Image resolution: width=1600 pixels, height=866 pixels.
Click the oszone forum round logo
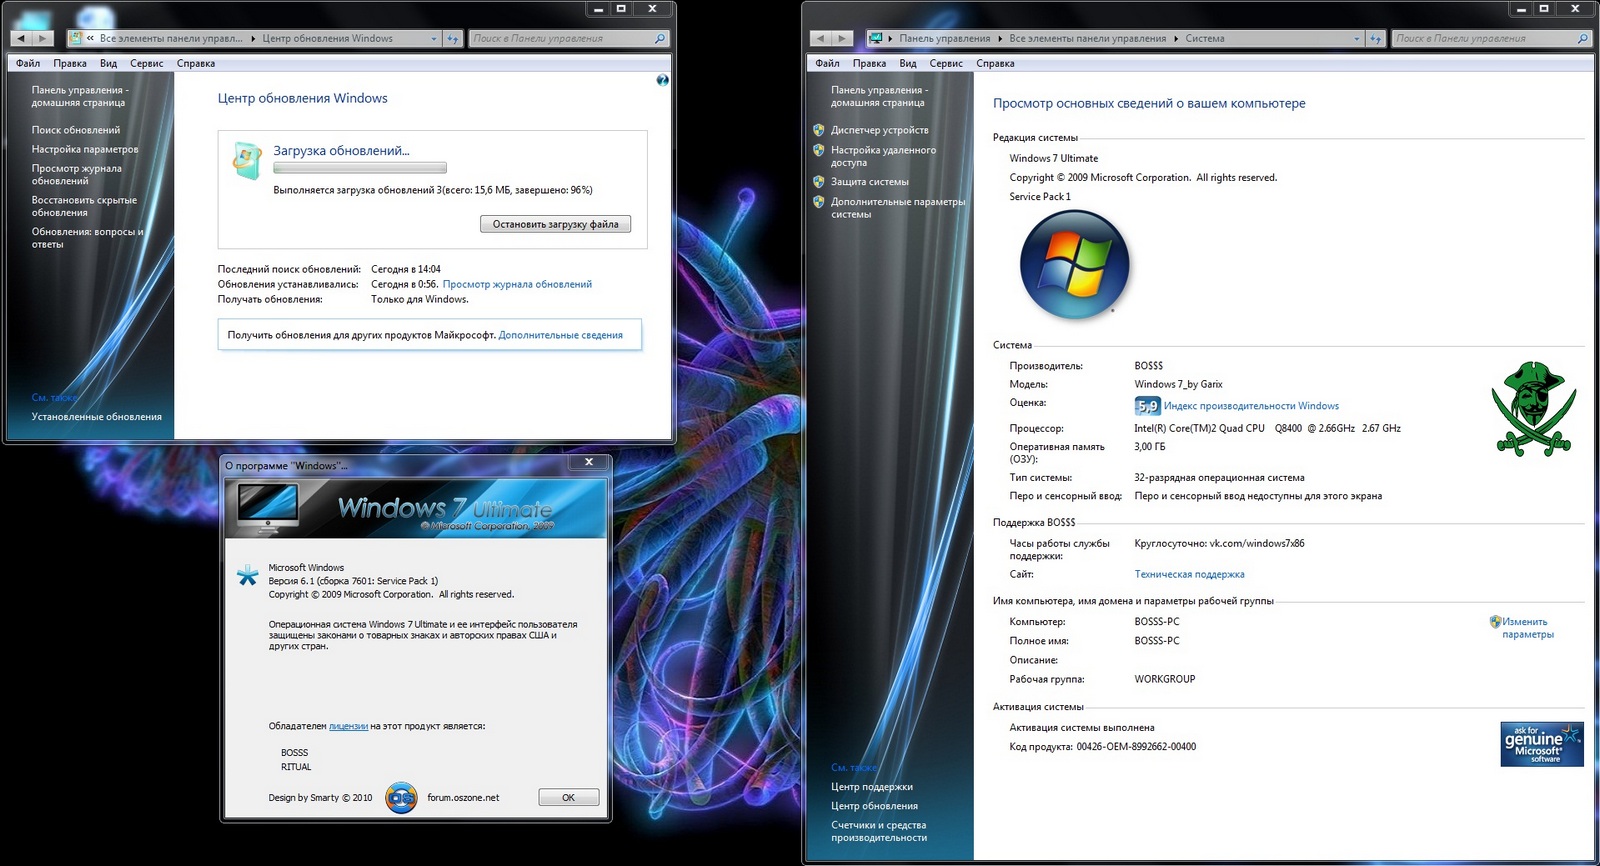click(x=401, y=797)
